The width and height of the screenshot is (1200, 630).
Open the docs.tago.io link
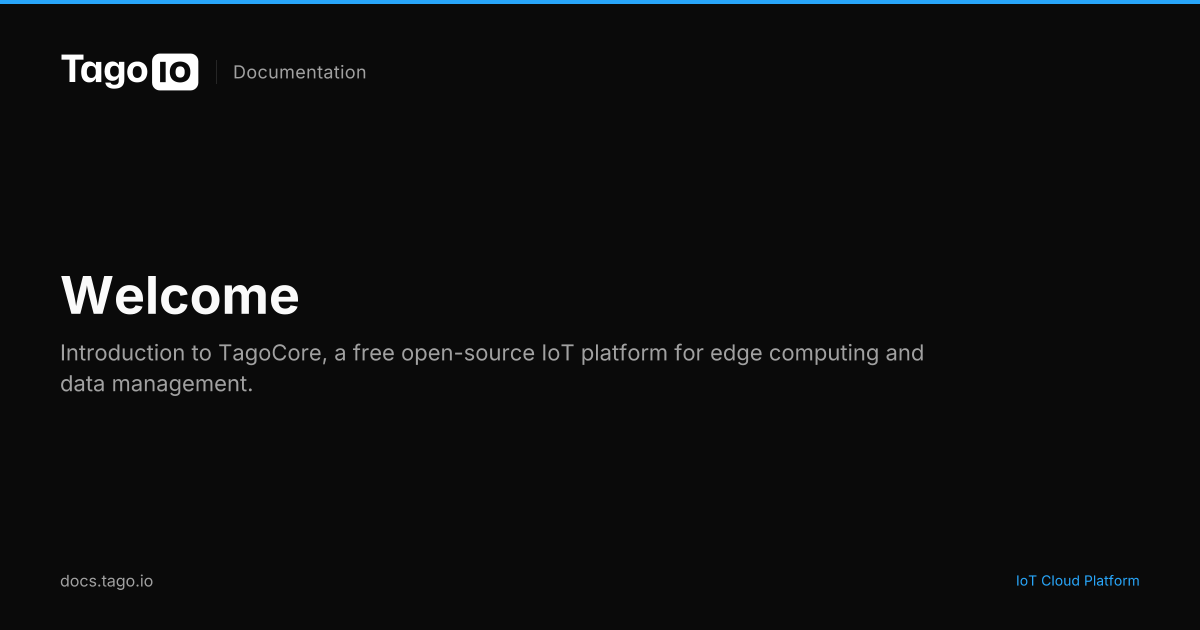(x=106, y=581)
